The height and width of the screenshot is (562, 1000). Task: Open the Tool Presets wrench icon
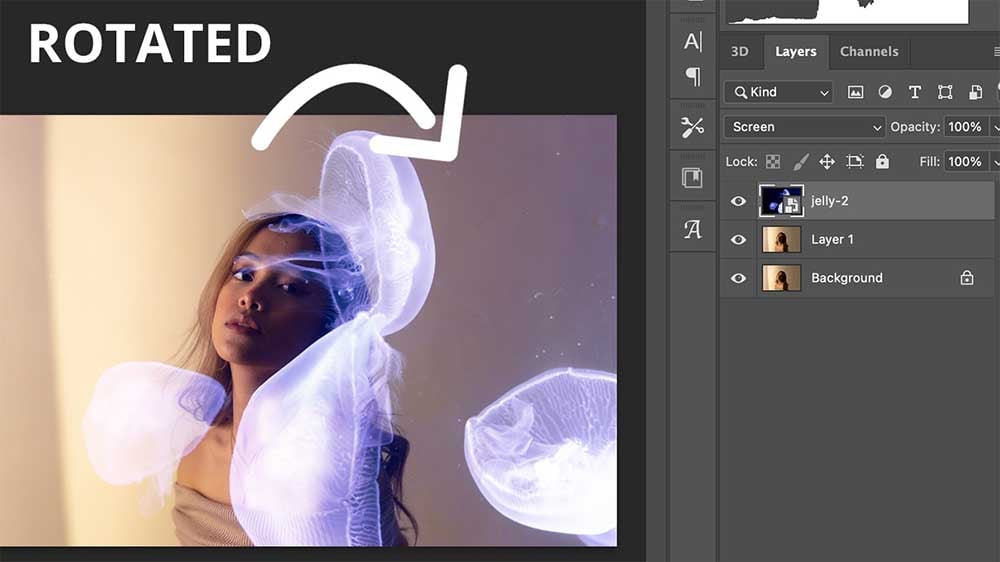[693, 128]
